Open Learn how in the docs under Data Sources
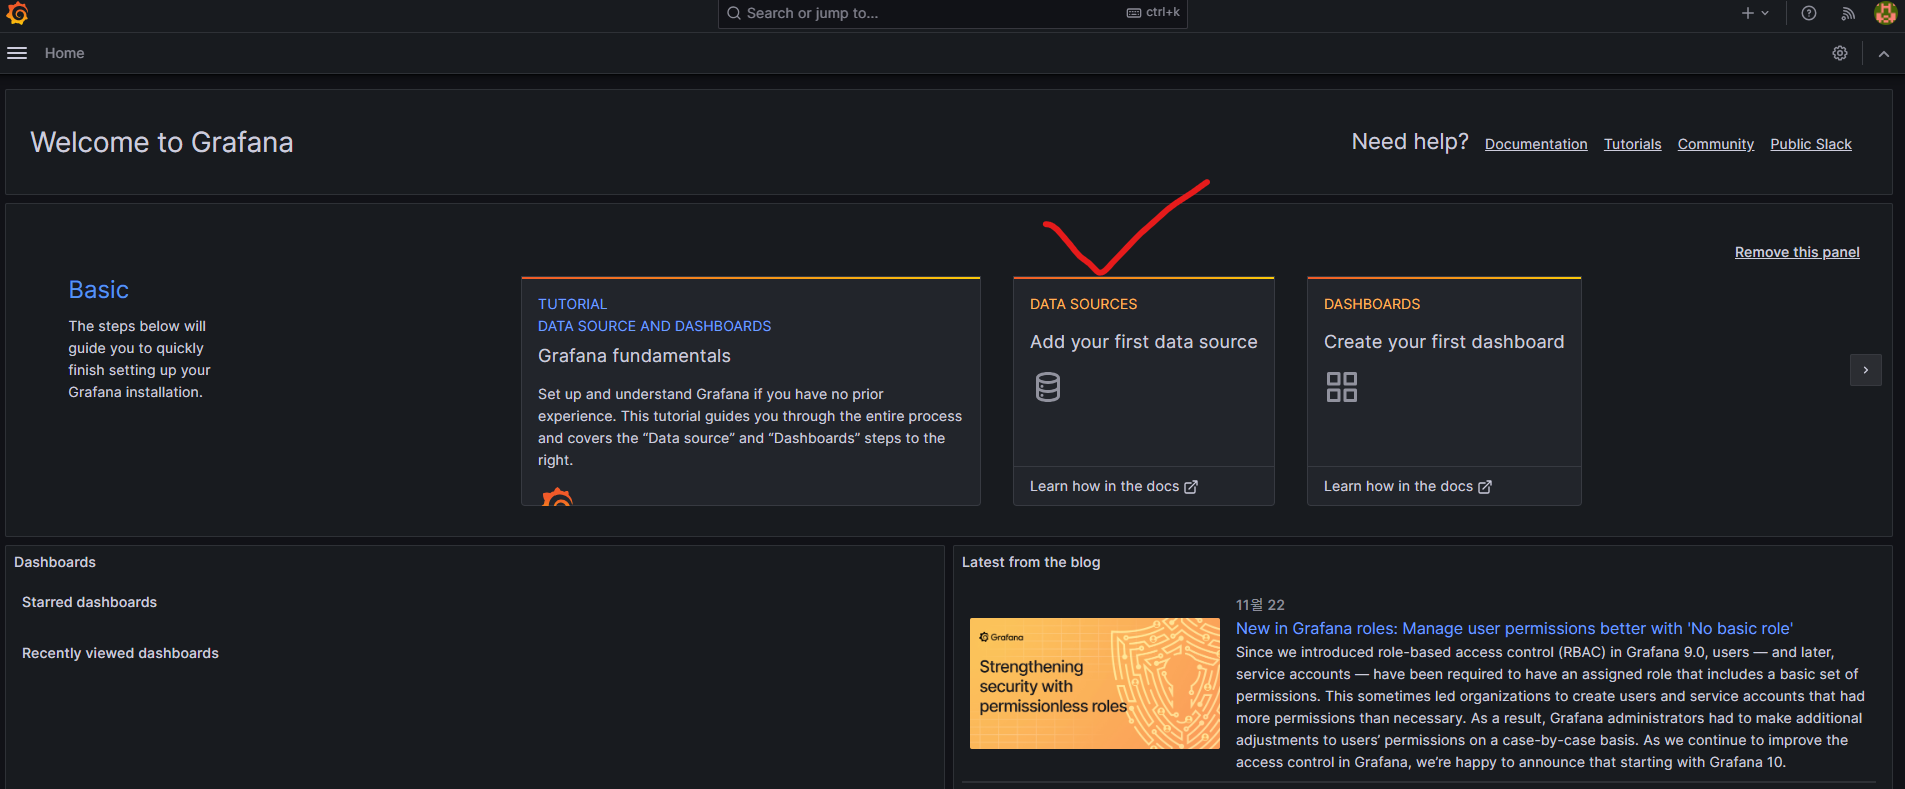Viewport: 1905px width, 789px height. pyautogui.click(x=1114, y=486)
